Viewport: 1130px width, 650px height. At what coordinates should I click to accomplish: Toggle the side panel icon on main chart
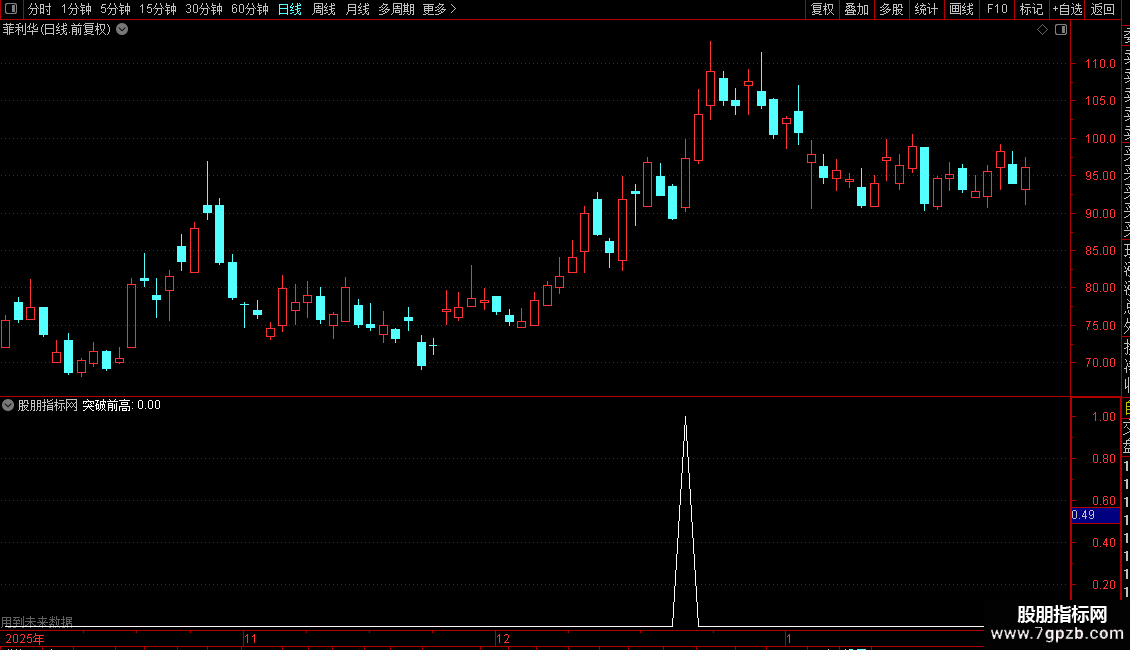point(1061,29)
